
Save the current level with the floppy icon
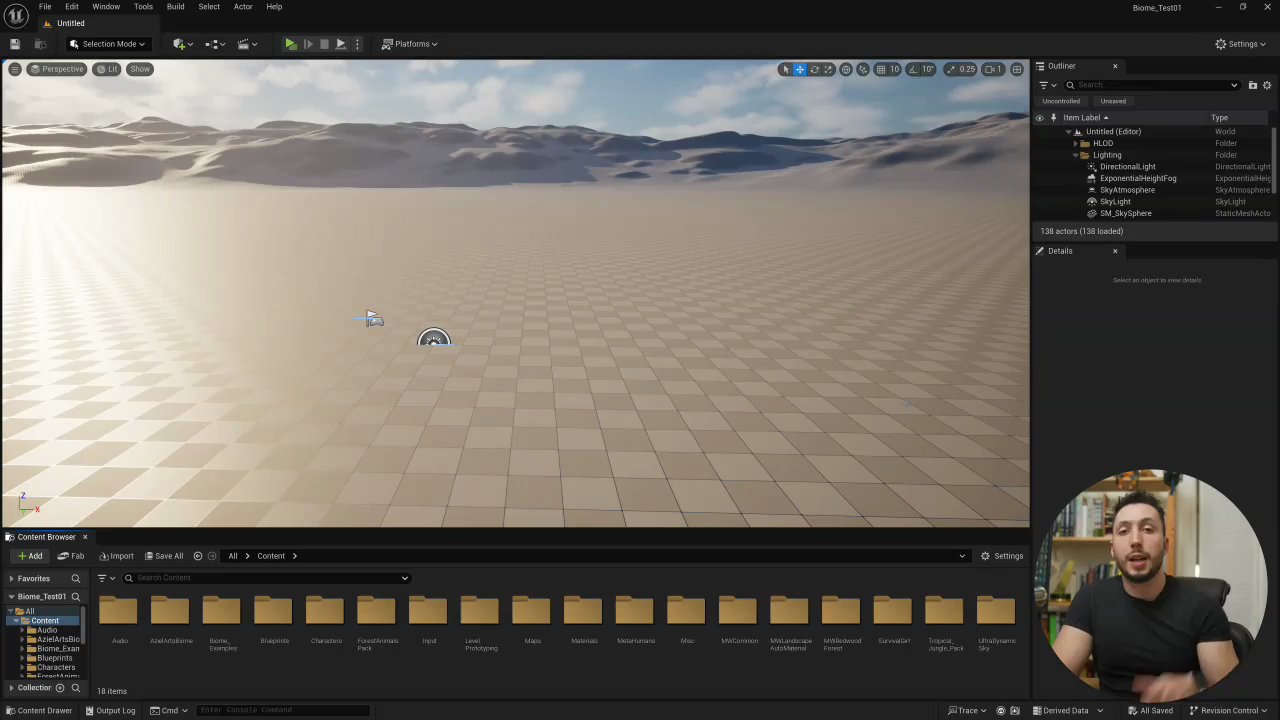click(15, 44)
